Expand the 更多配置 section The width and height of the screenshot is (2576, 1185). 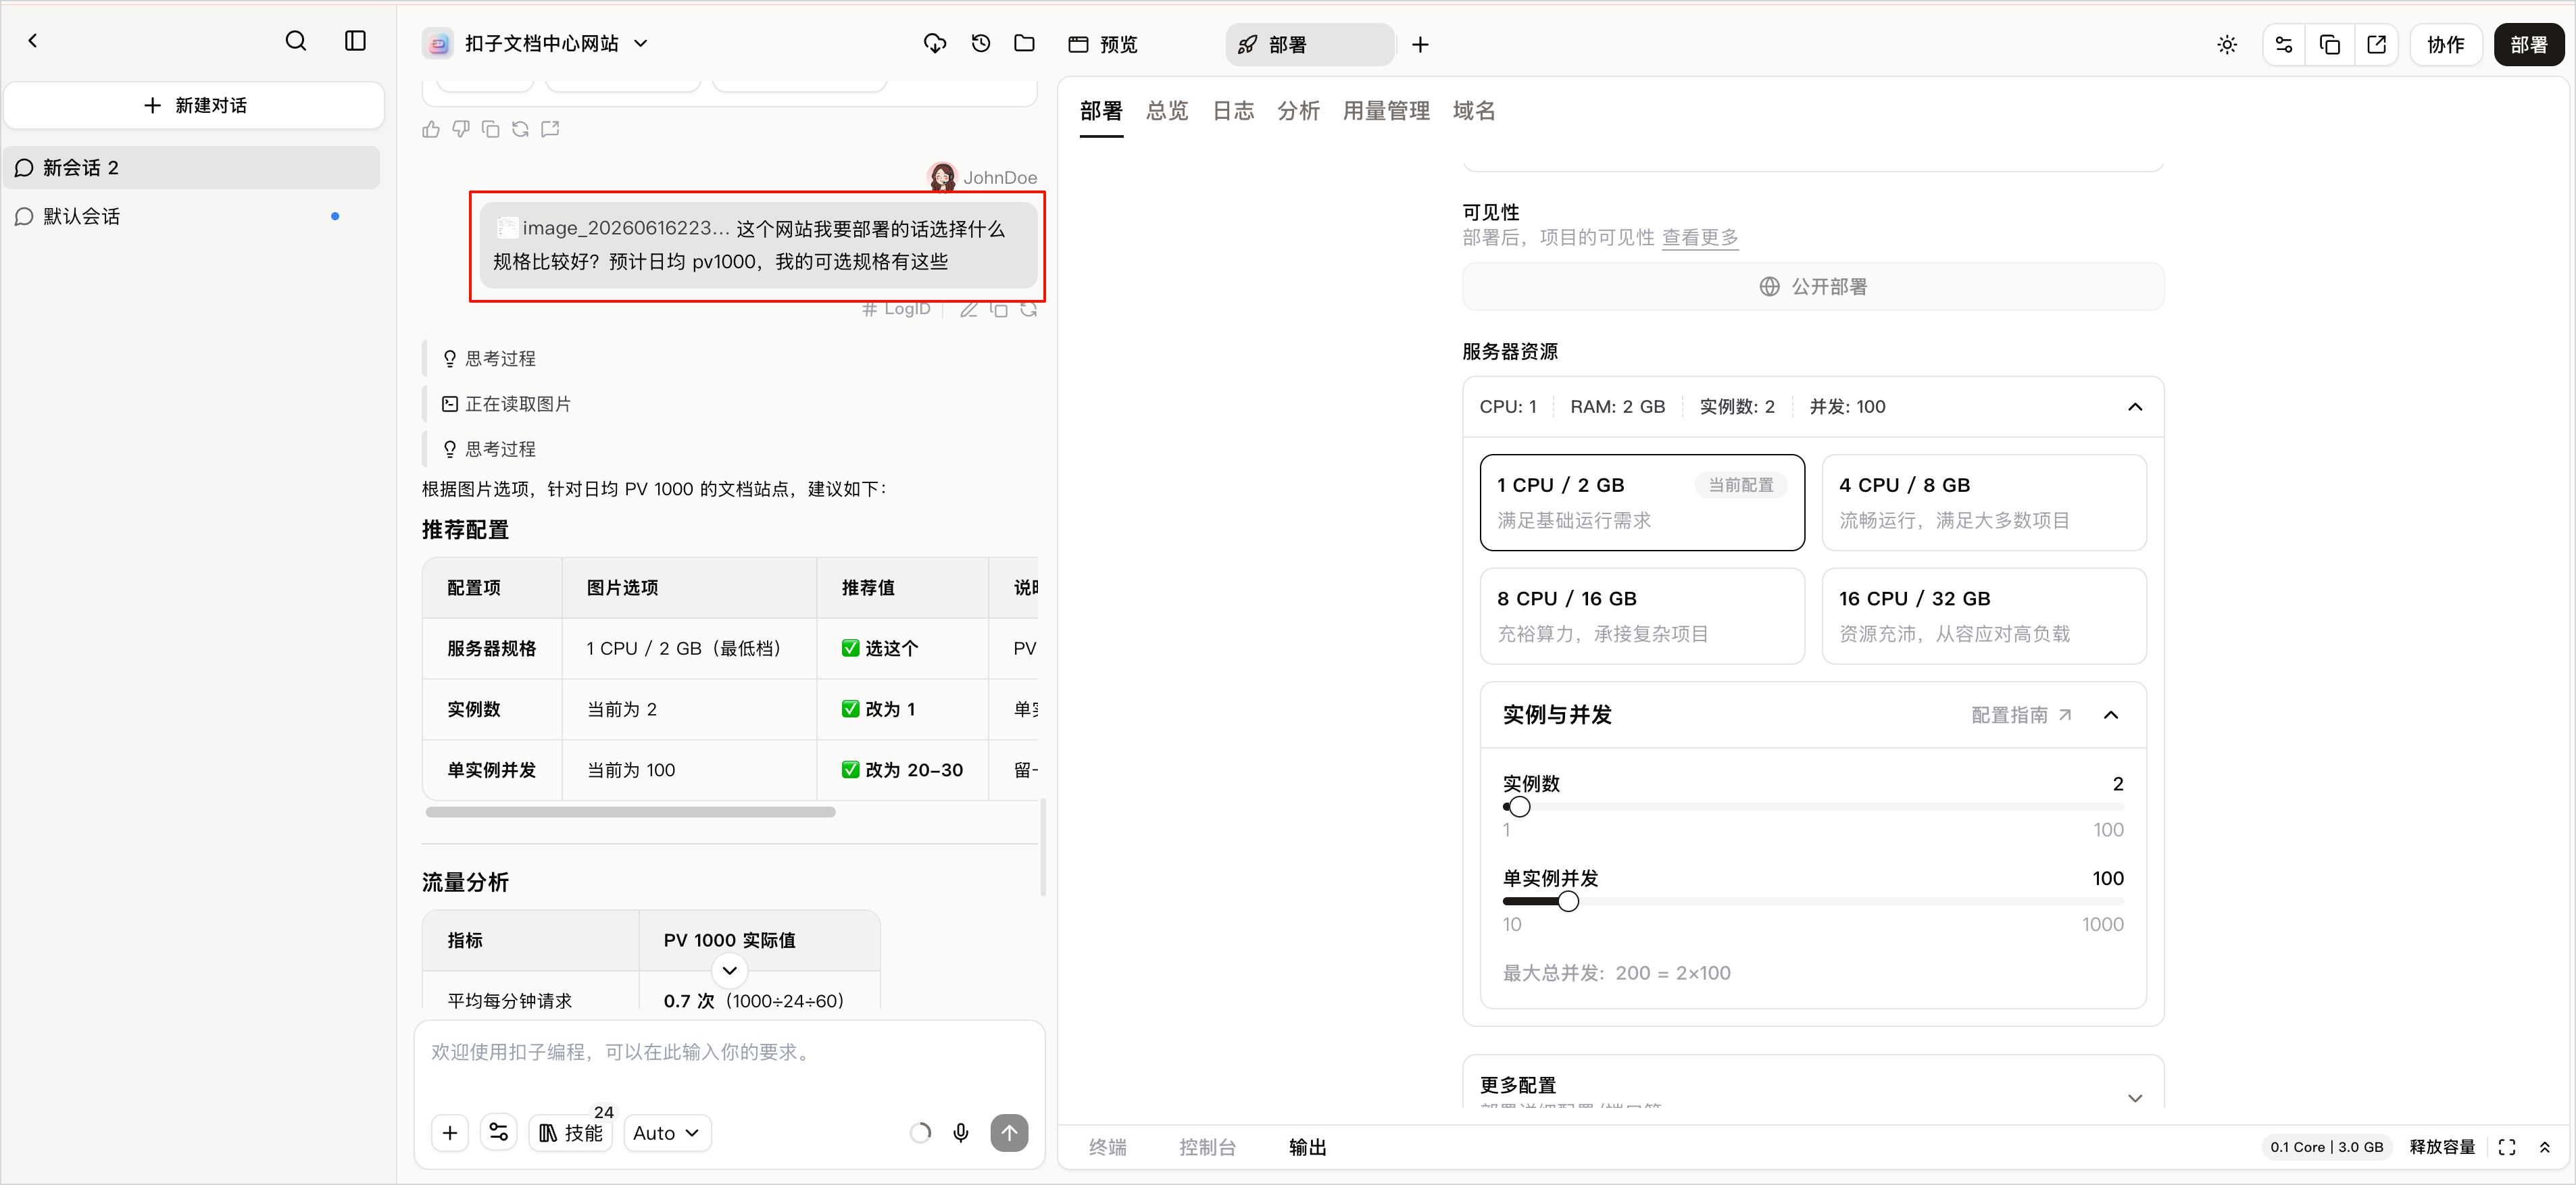click(2135, 1098)
